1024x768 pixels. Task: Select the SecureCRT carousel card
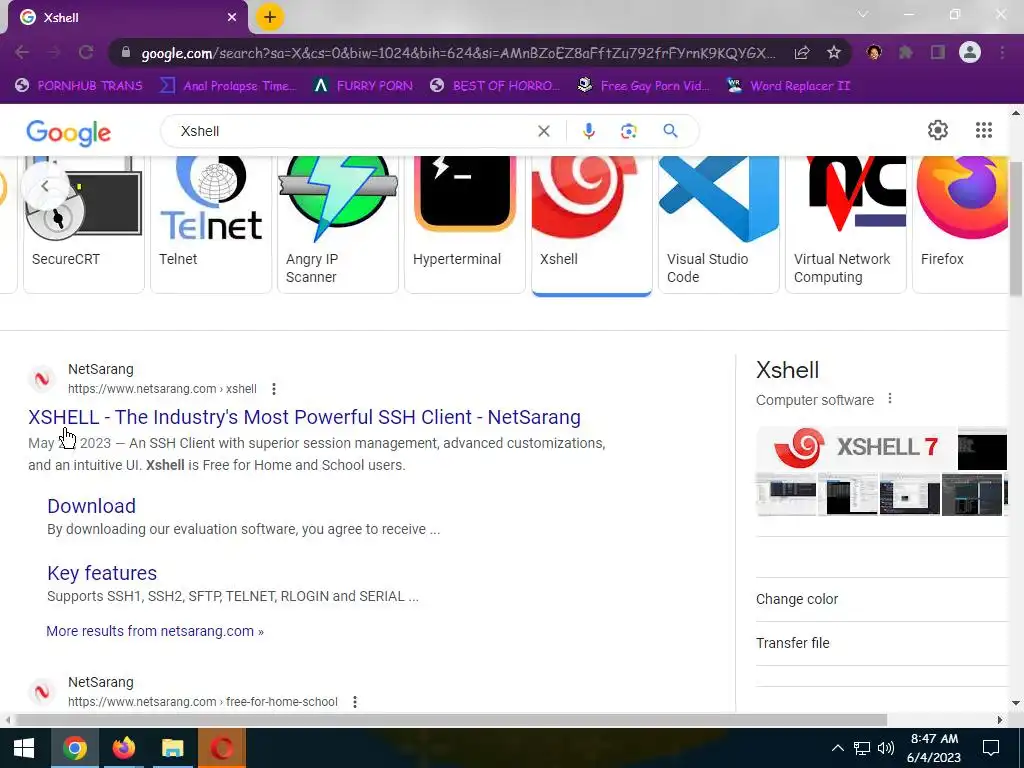84,224
